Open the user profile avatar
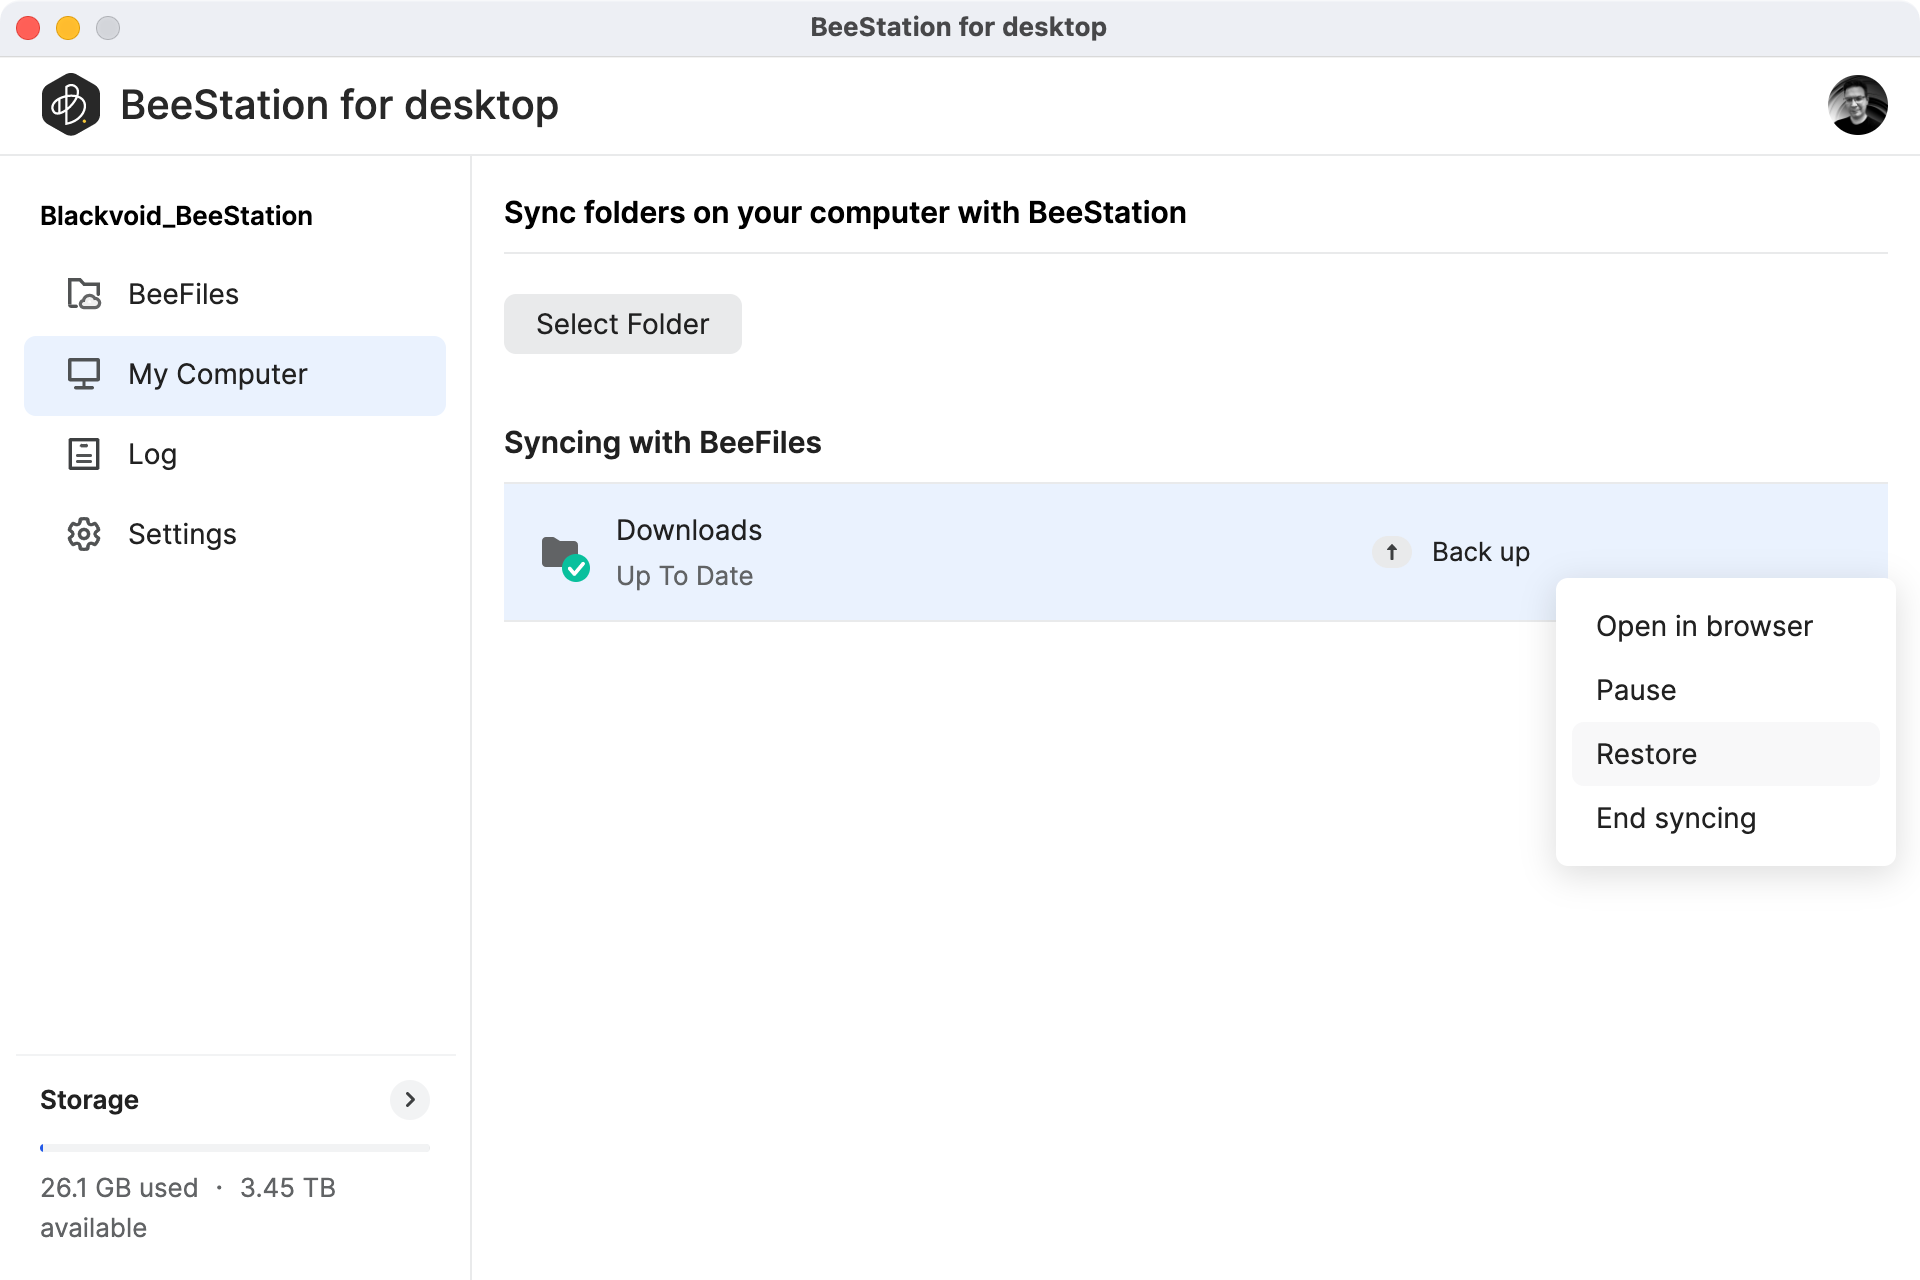The image size is (1920, 1280). (x=1857, y=105)
